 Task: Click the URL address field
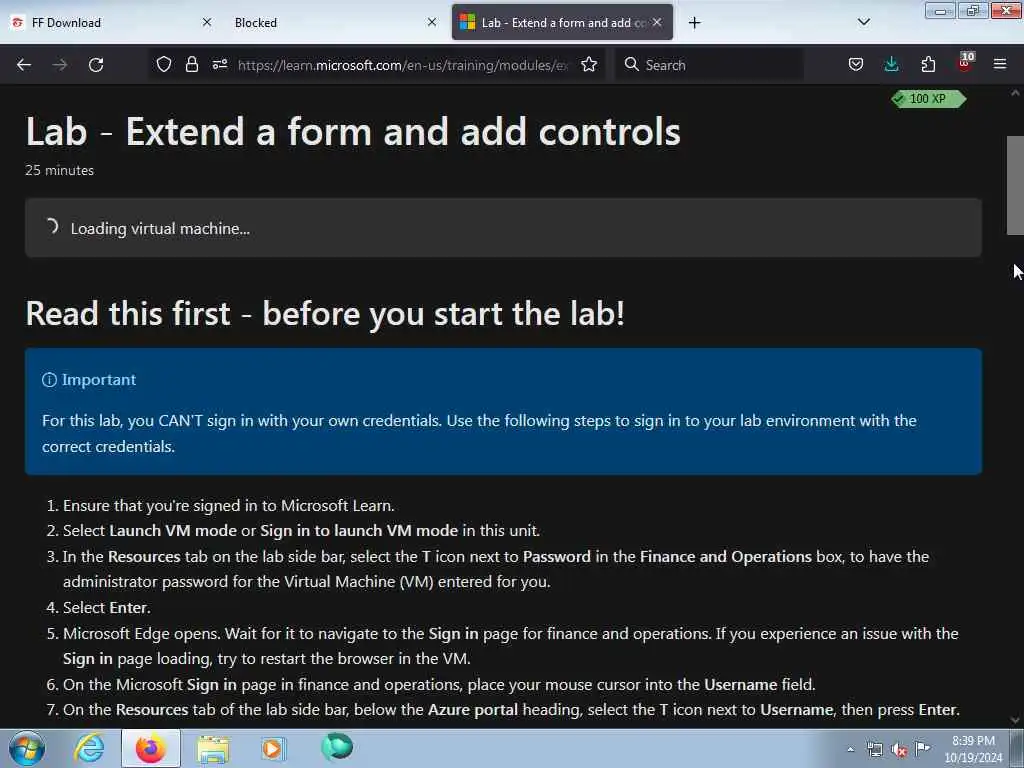[x=403, y=65]
